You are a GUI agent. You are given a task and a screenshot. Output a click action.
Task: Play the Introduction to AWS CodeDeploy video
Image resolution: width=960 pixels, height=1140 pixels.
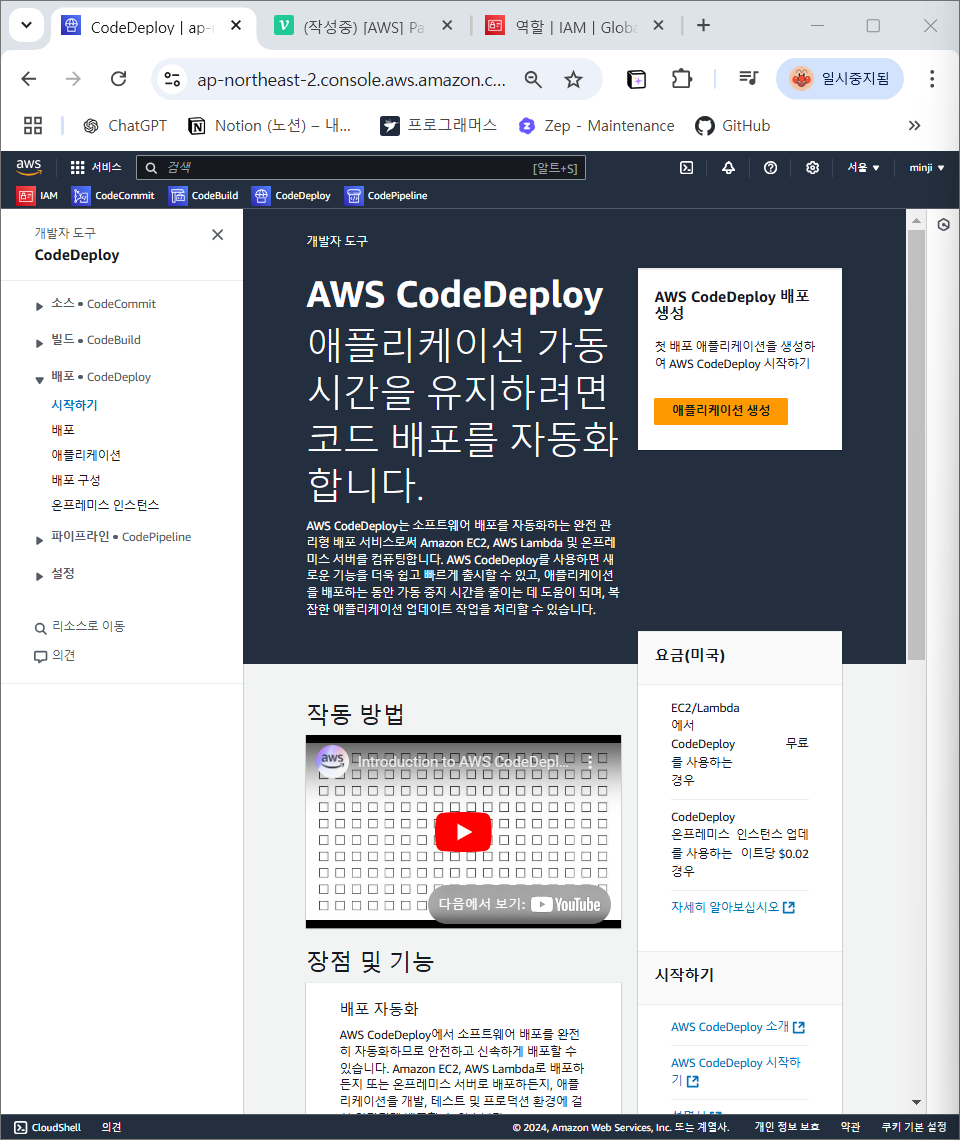click(463, 832)
